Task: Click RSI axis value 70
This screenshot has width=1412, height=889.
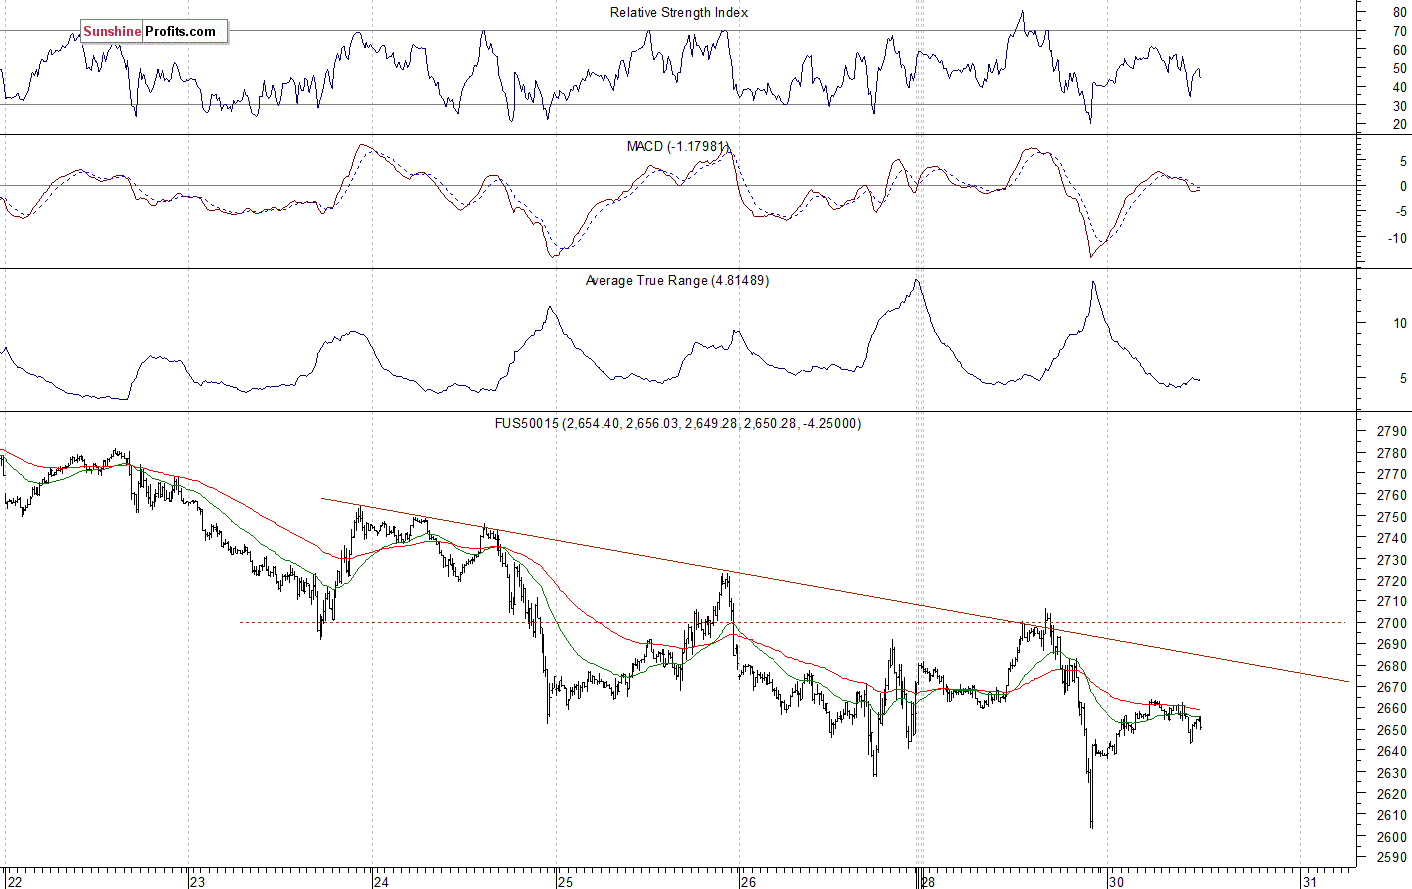Action: click(x=1399, y=31)
